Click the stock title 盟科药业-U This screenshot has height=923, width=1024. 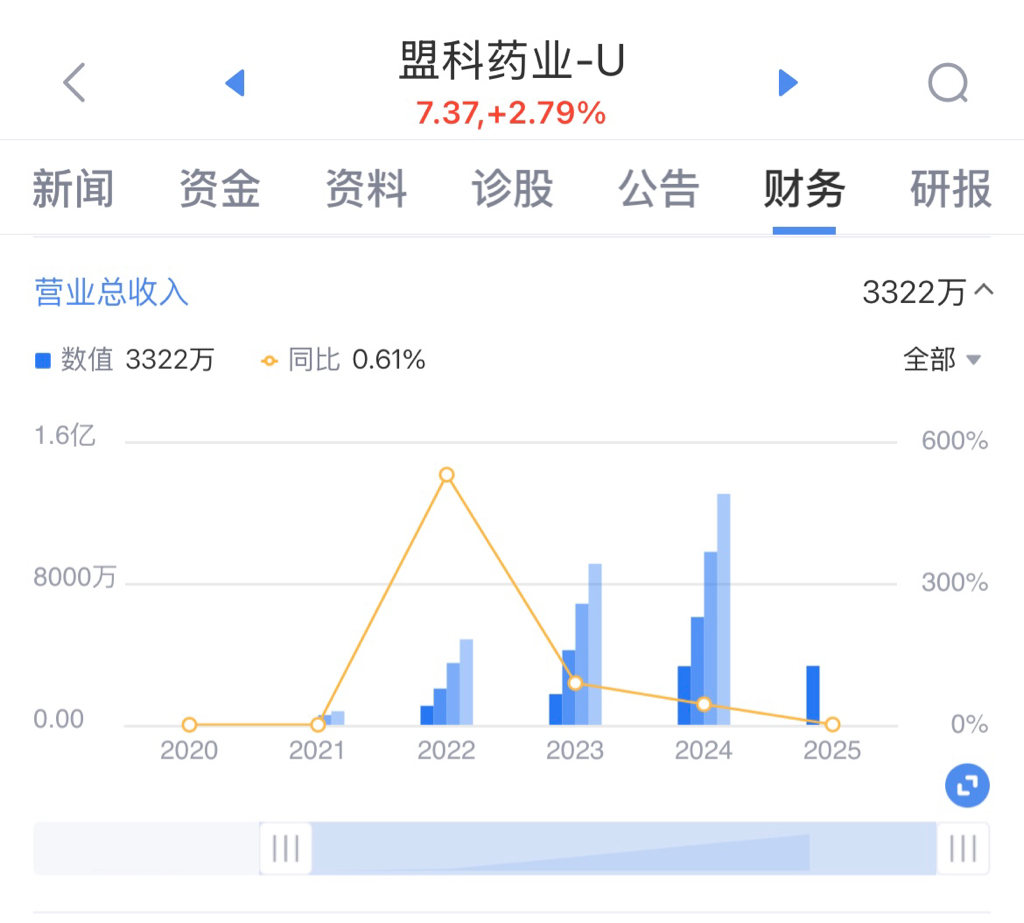[x=512, y=60]
